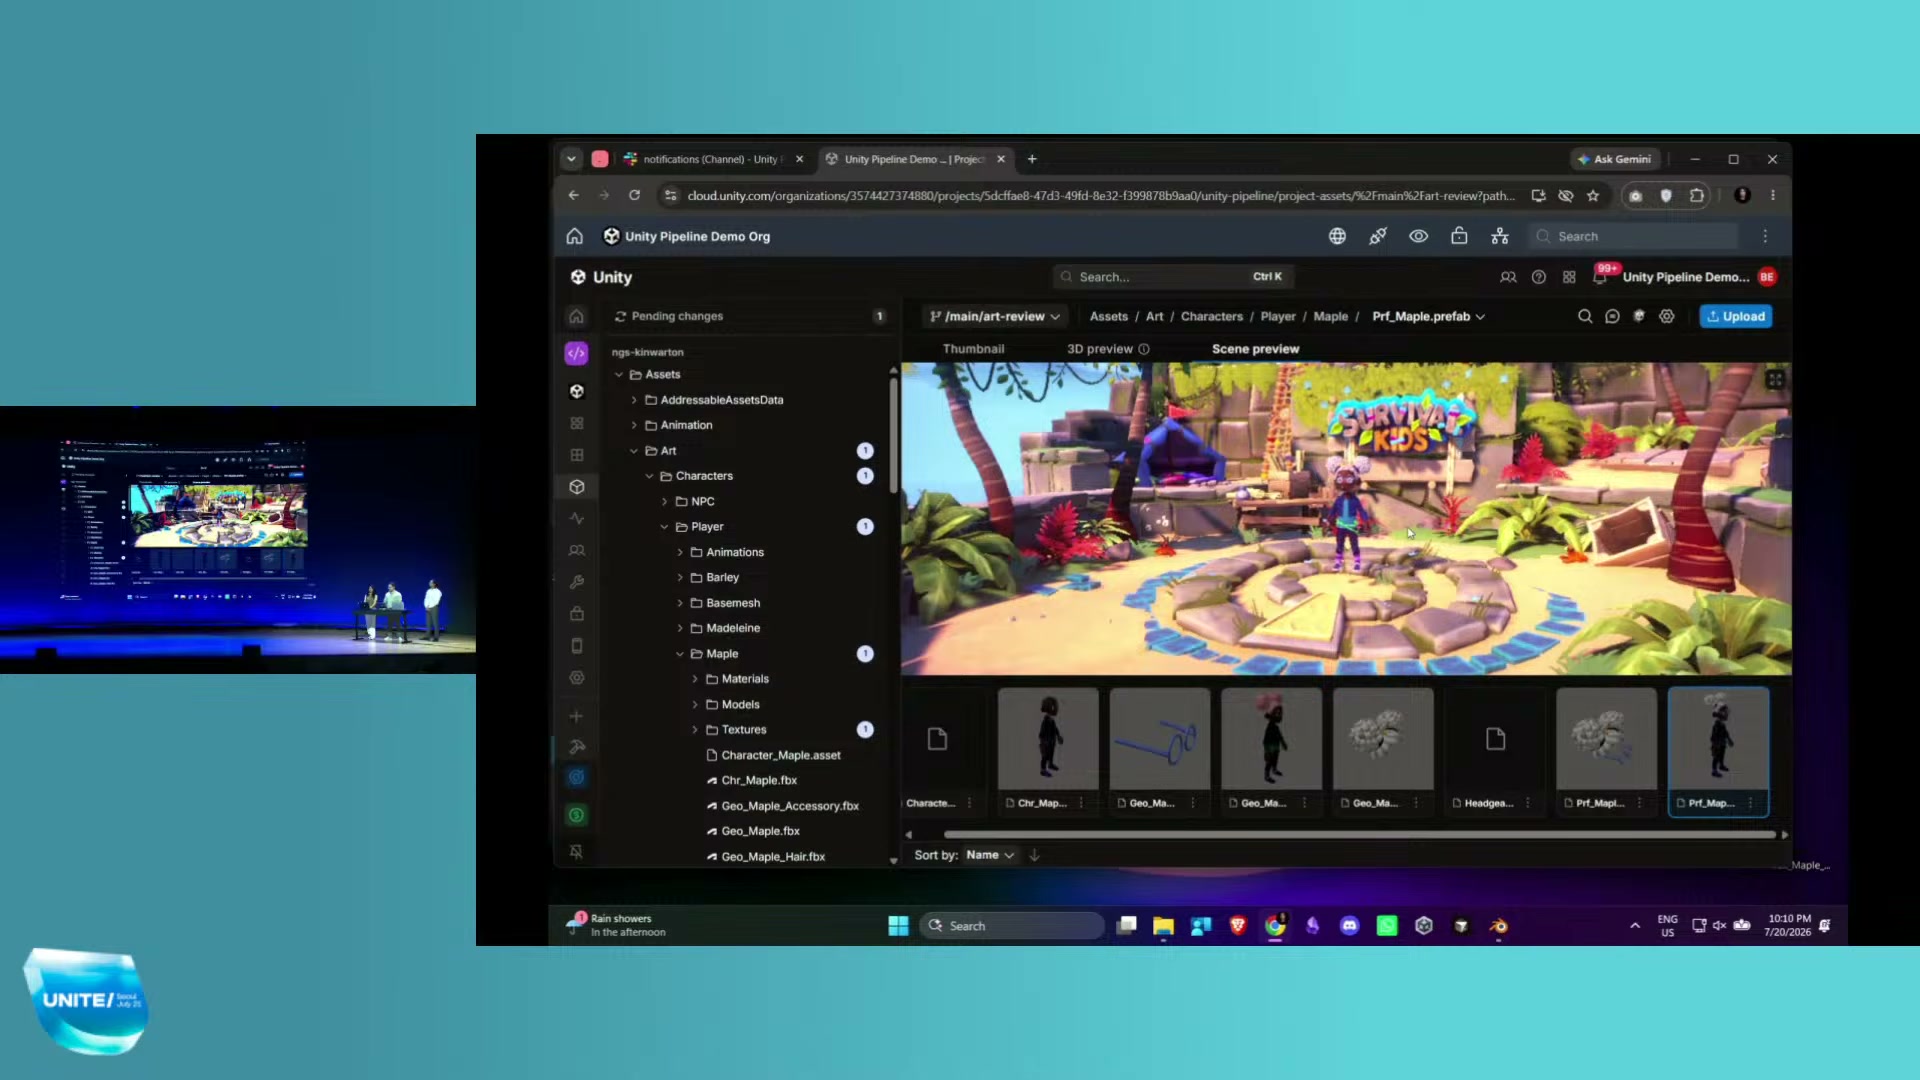Collapse the Maple folder
1920x1080 pixels.
coord(680,654)
